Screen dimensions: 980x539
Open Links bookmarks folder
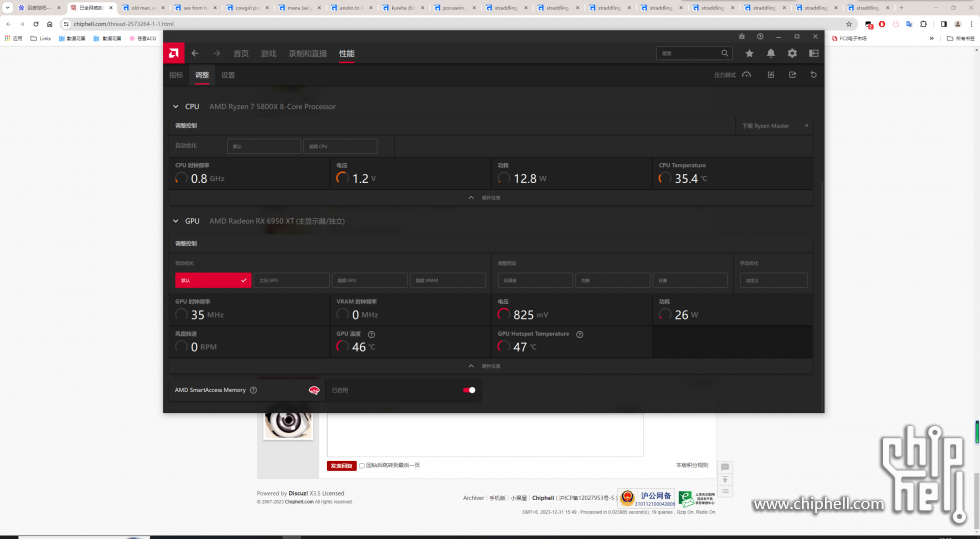tap(41, 38)
